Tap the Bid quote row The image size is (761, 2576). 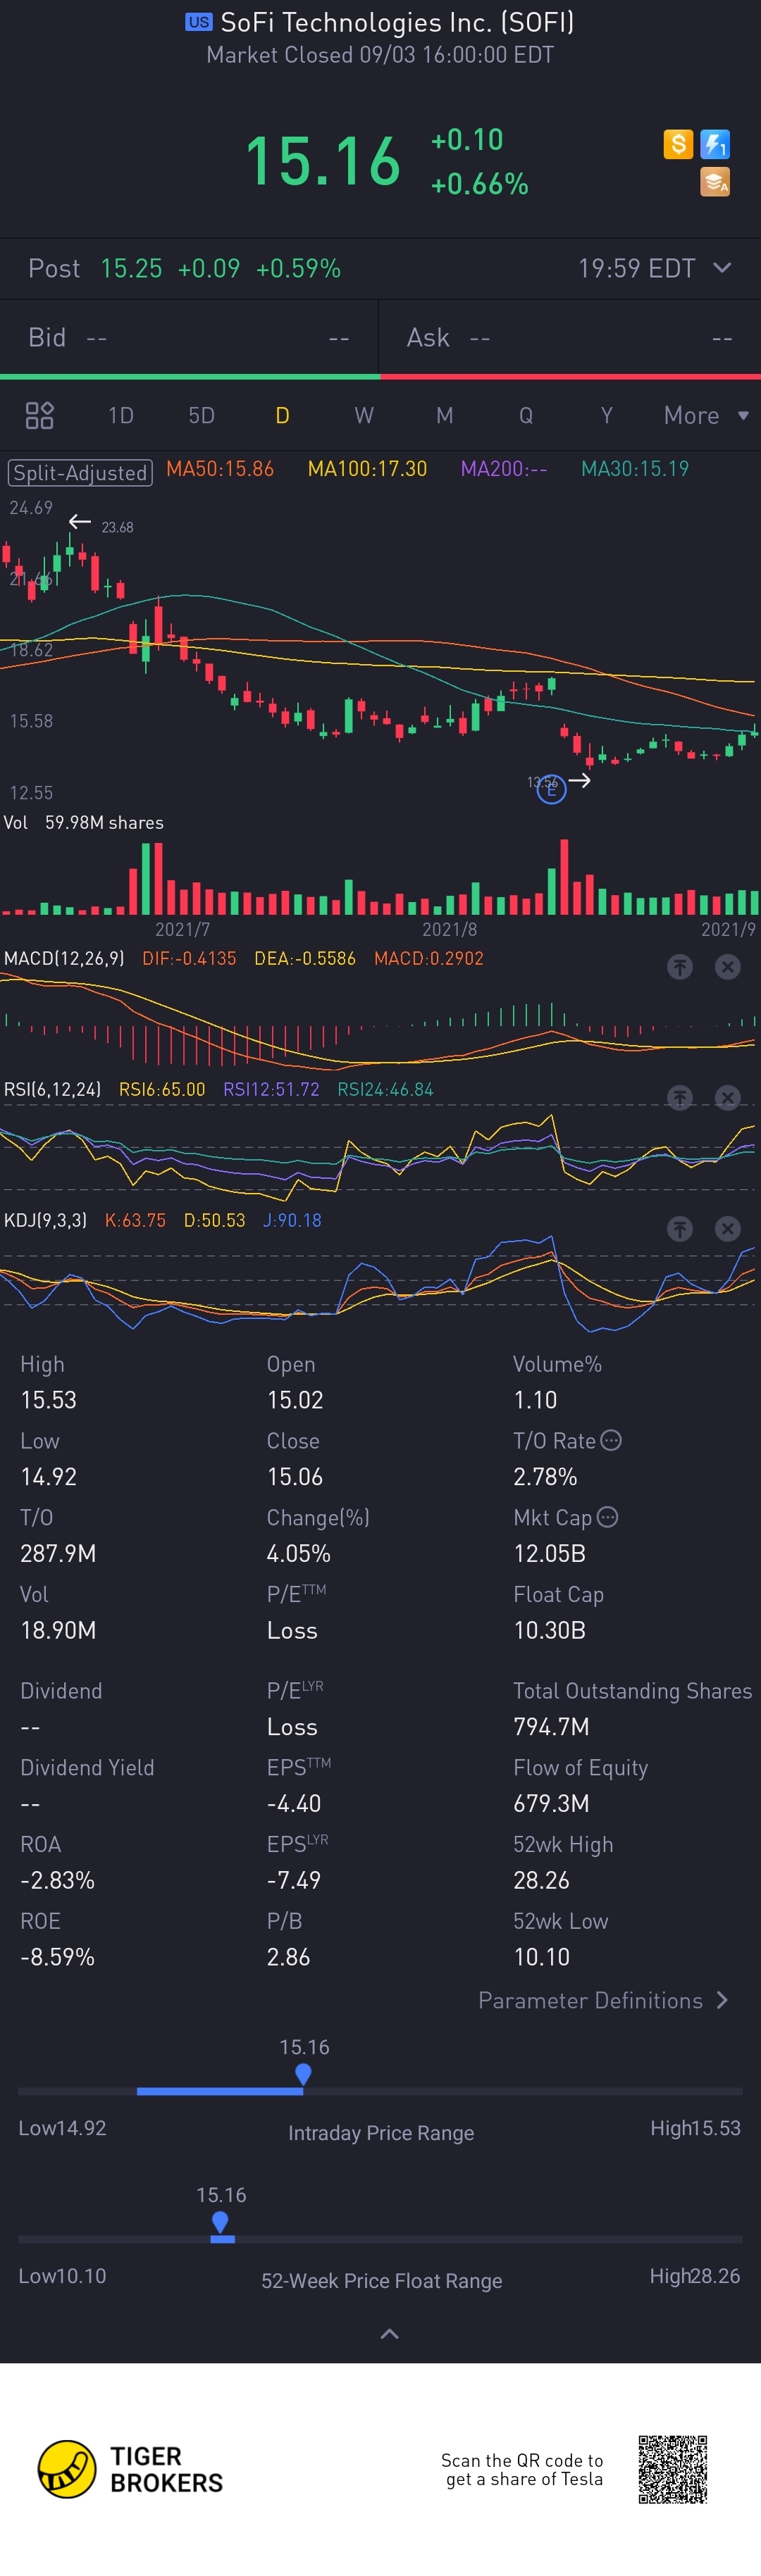click(189, 338)
